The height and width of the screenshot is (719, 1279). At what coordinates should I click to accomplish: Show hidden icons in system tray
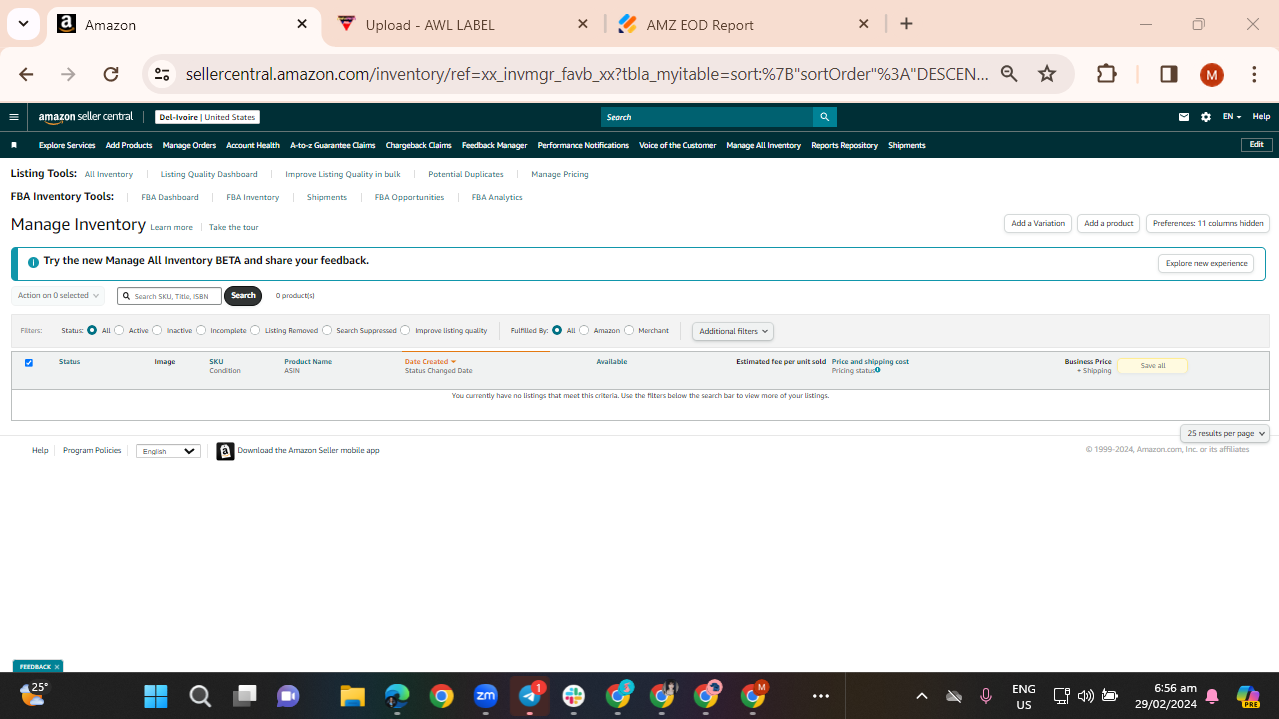pos(922,696)
